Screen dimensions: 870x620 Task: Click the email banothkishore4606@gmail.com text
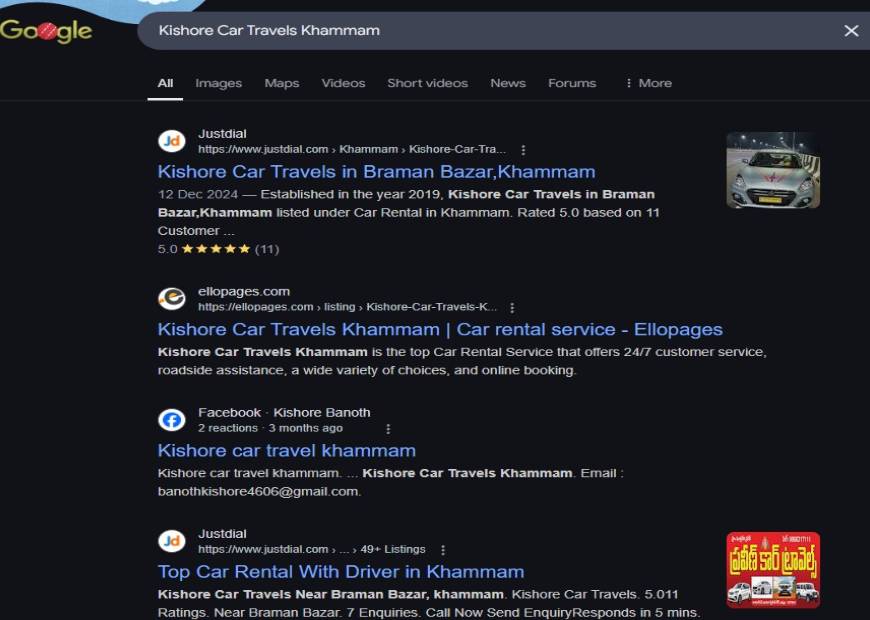(x=259, y=491)
